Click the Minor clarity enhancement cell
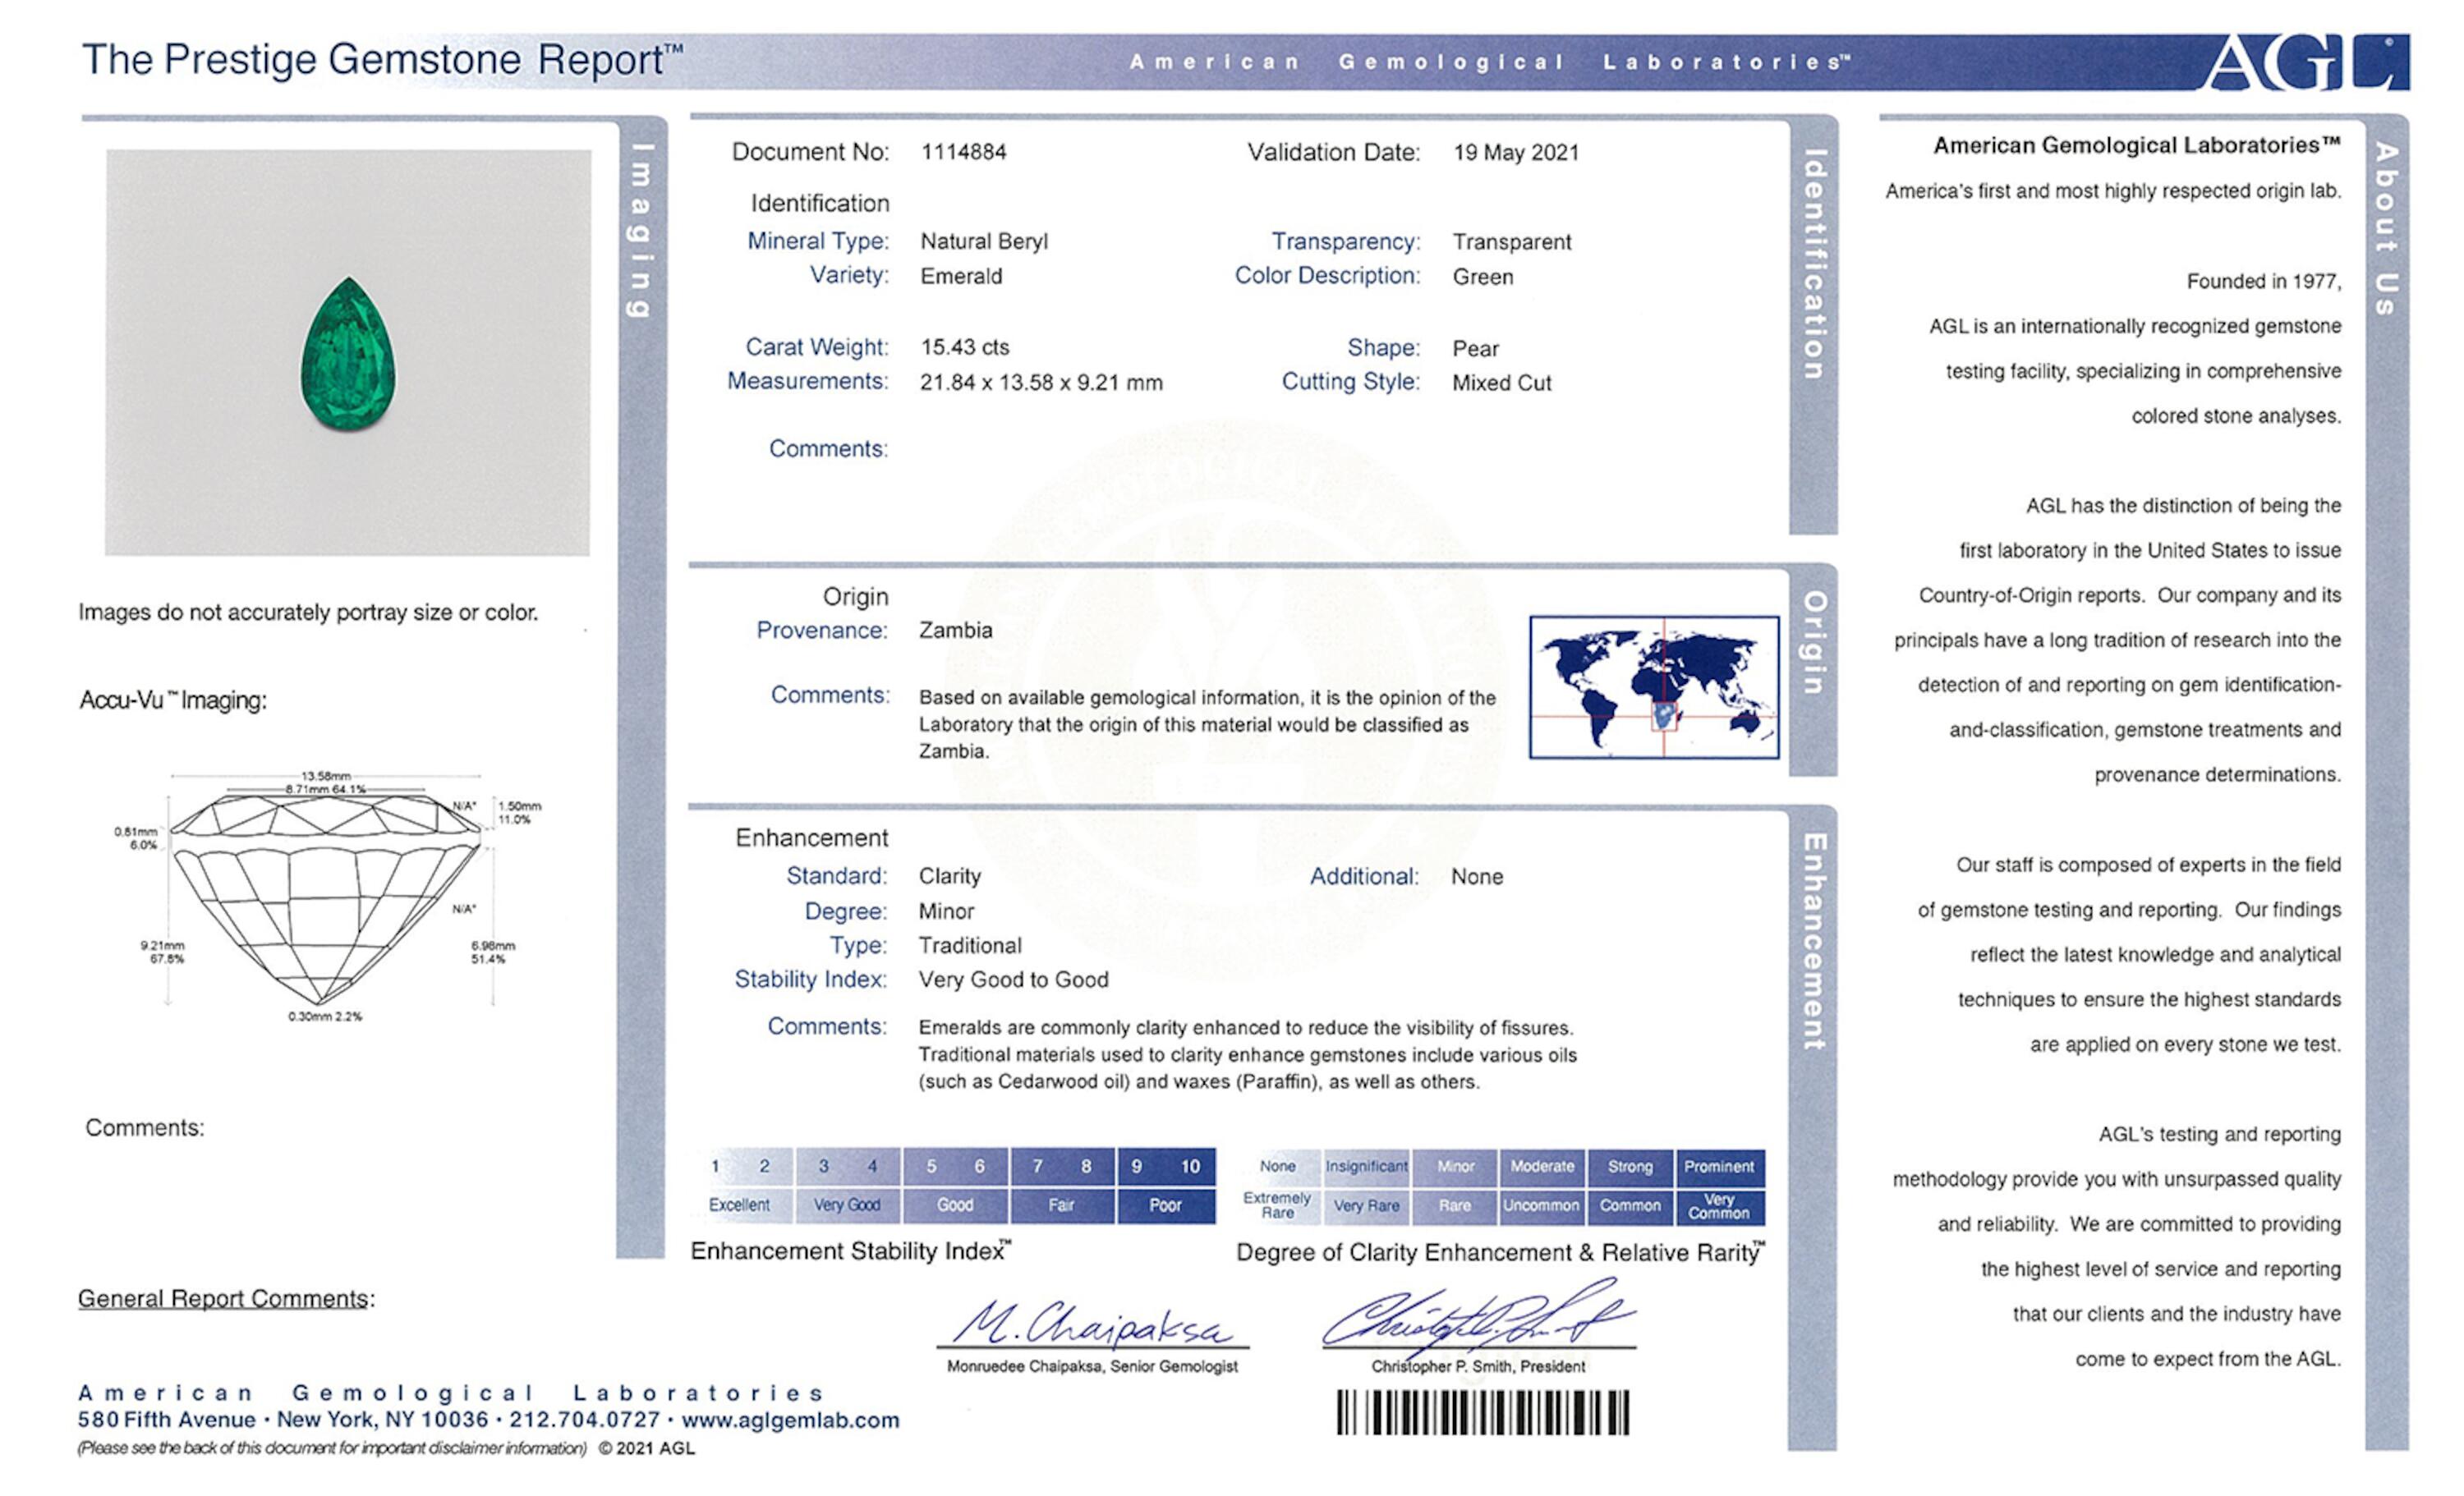The width and height of the screenshot is (2464, 1496). [1455, 1166]
